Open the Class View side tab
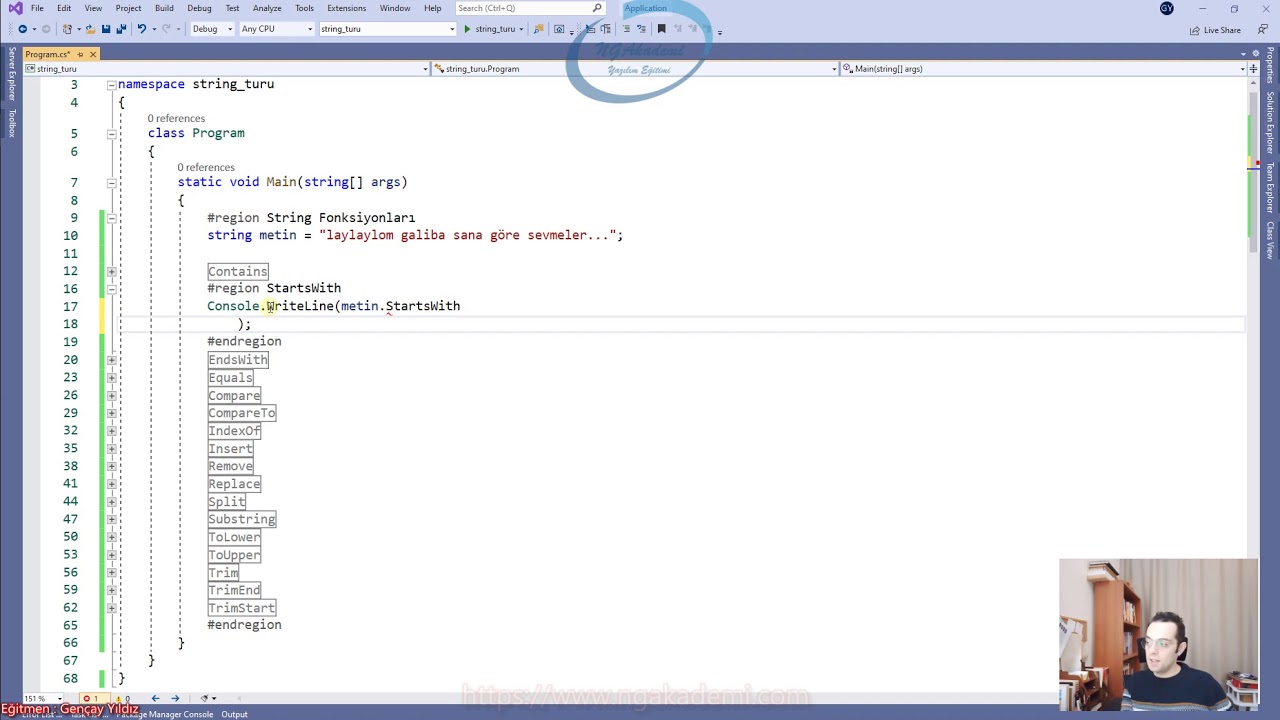This screenshot has width=1280, height=720. (x=1270, y=239)
